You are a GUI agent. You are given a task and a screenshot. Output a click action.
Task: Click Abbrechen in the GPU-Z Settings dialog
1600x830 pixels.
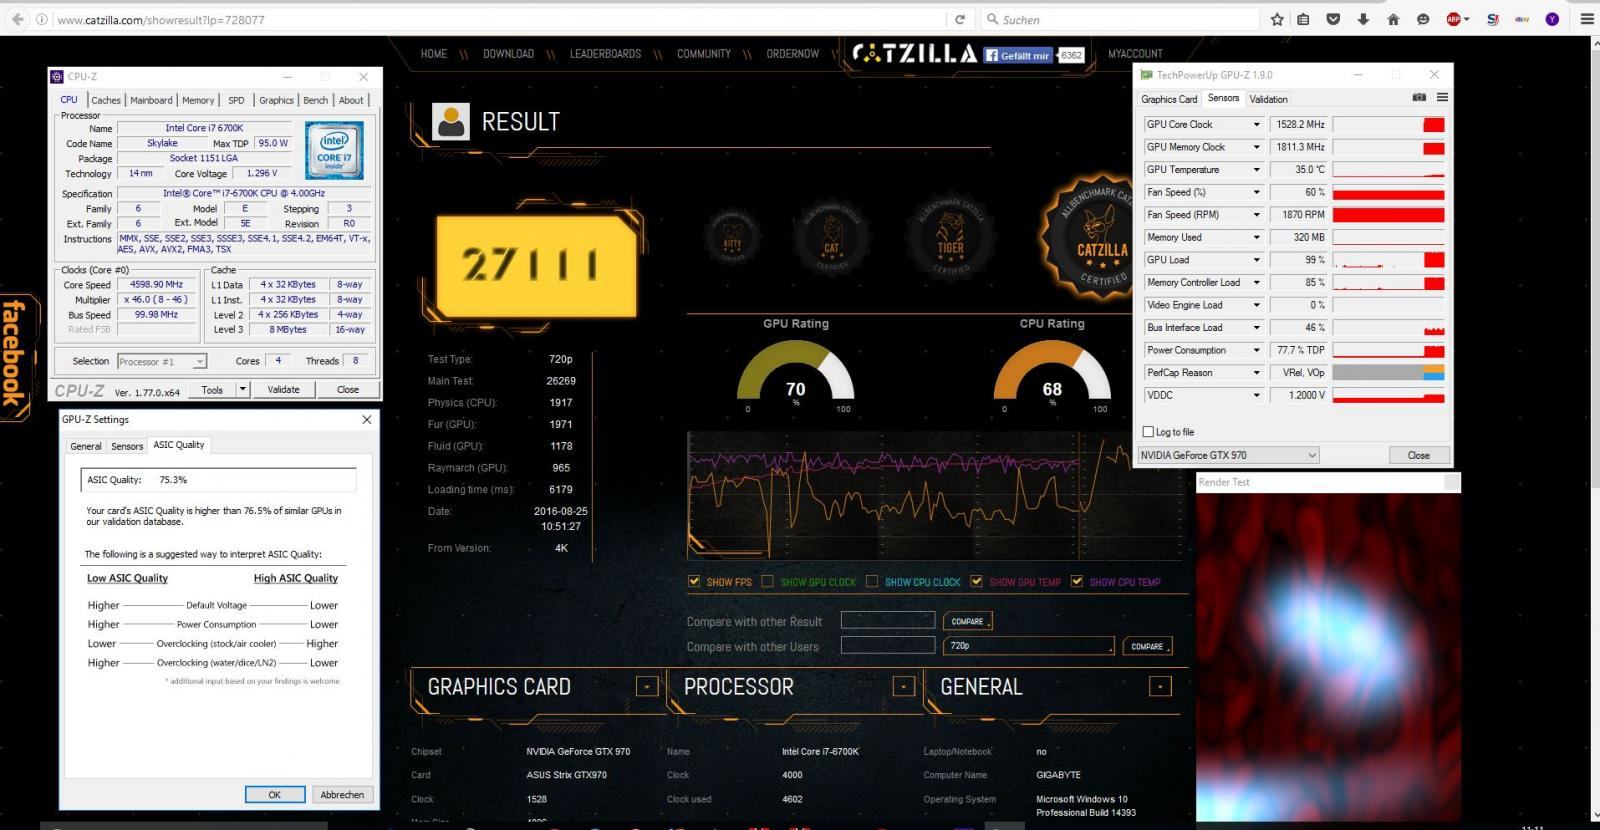click(342, 795)
